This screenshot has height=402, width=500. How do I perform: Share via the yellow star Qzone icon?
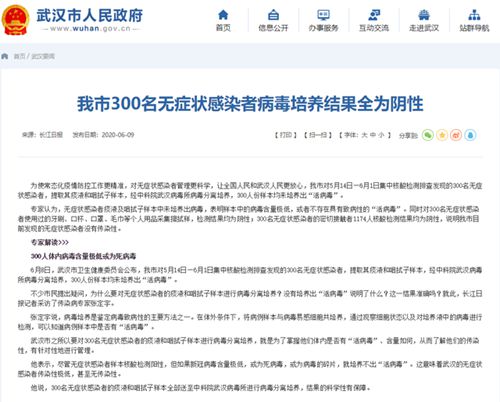(x=442, y=135)
